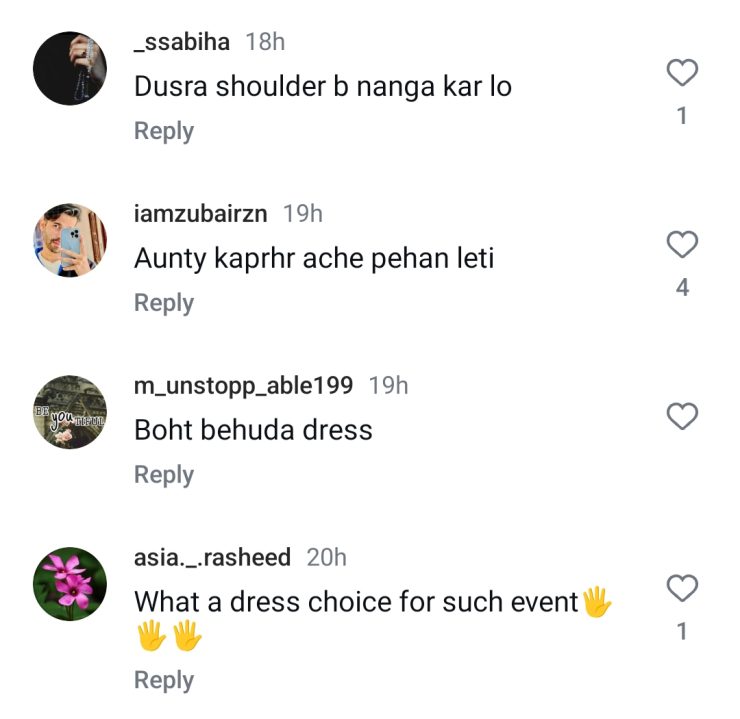
Task: Reply to m_unstopp_able199's comment
Action: (164, 475)
